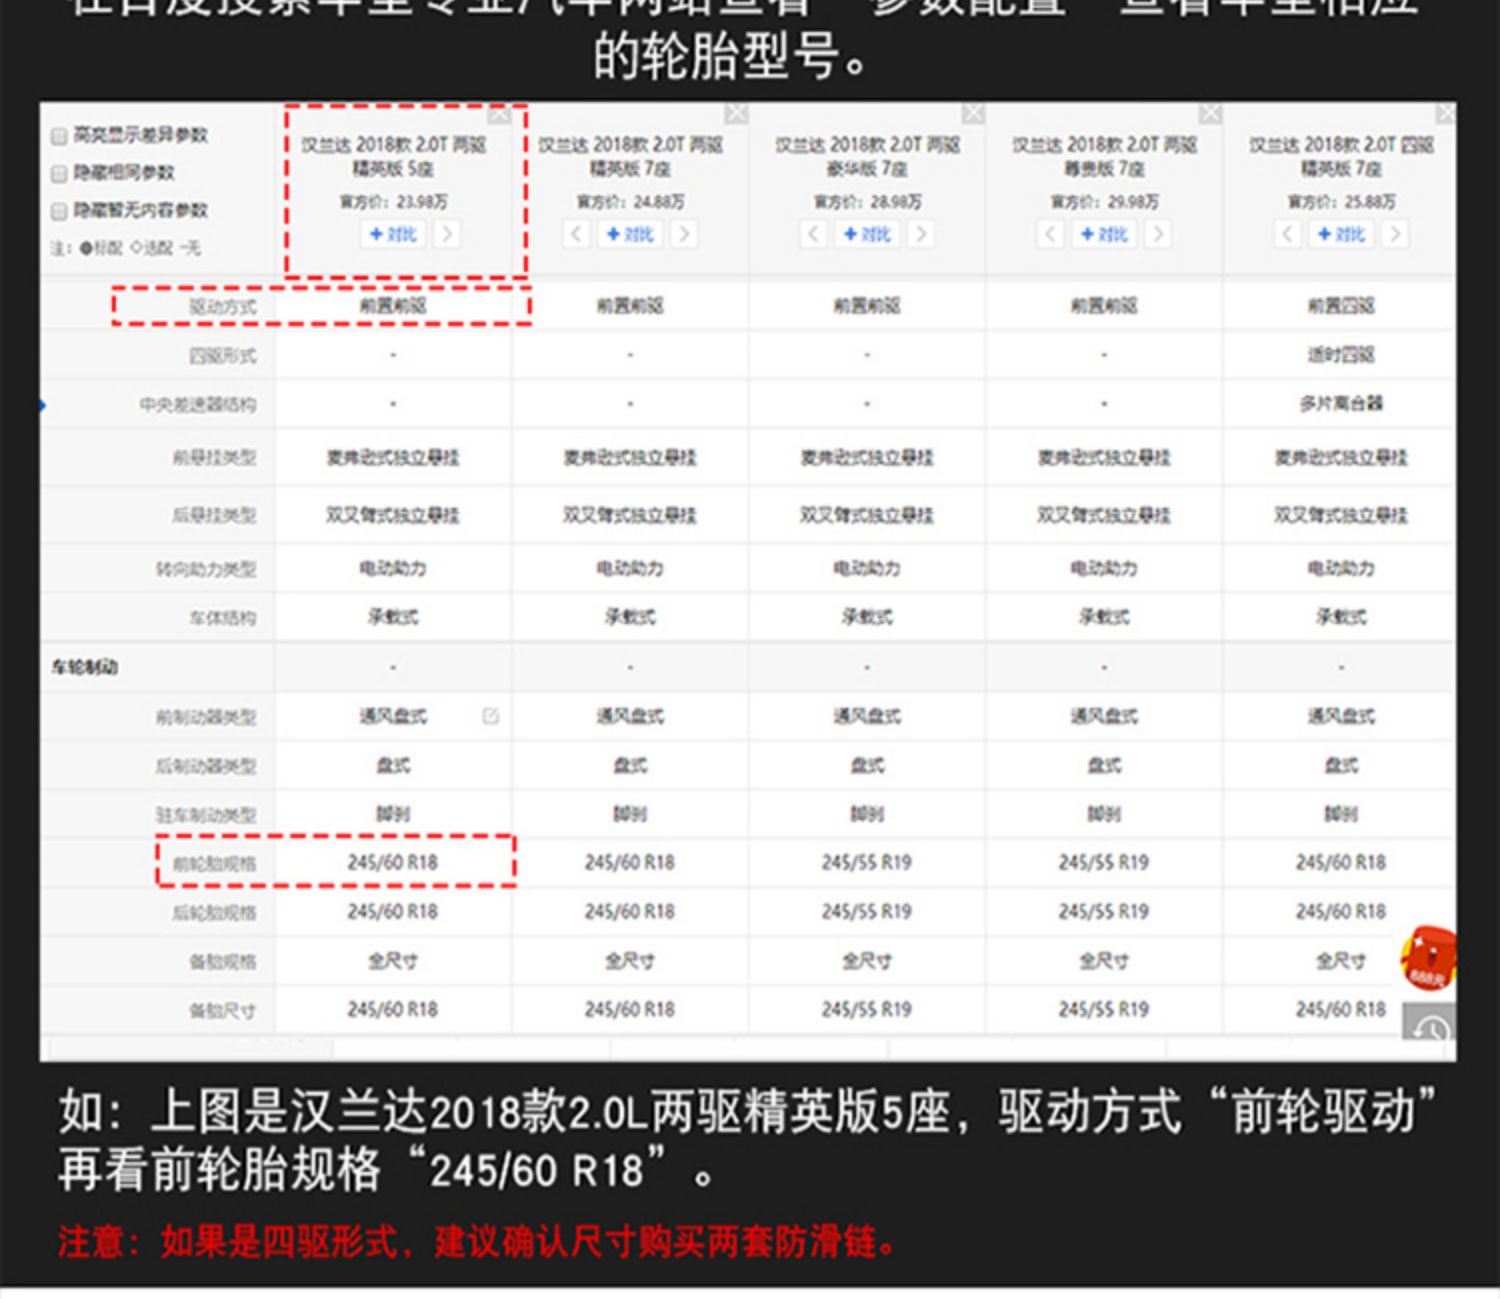This screenshot has height=1299, width=1500.
Task: Open 汉兰达 四驱 精英版 7座 model title
Action: [x=1341, y=156]
